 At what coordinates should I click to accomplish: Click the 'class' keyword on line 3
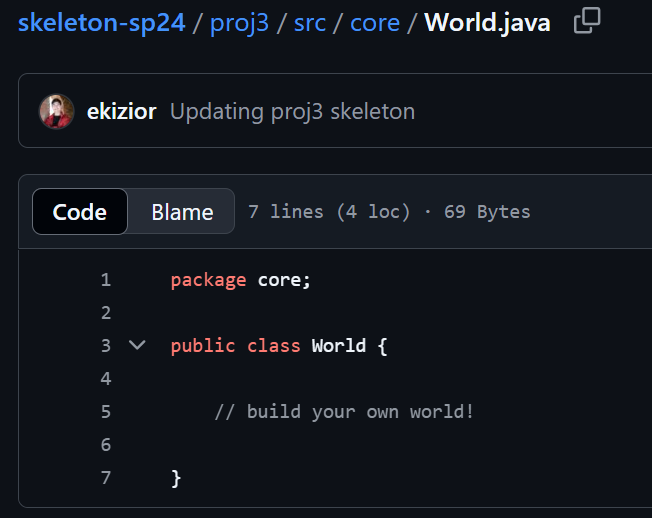(x=274, y=345)
